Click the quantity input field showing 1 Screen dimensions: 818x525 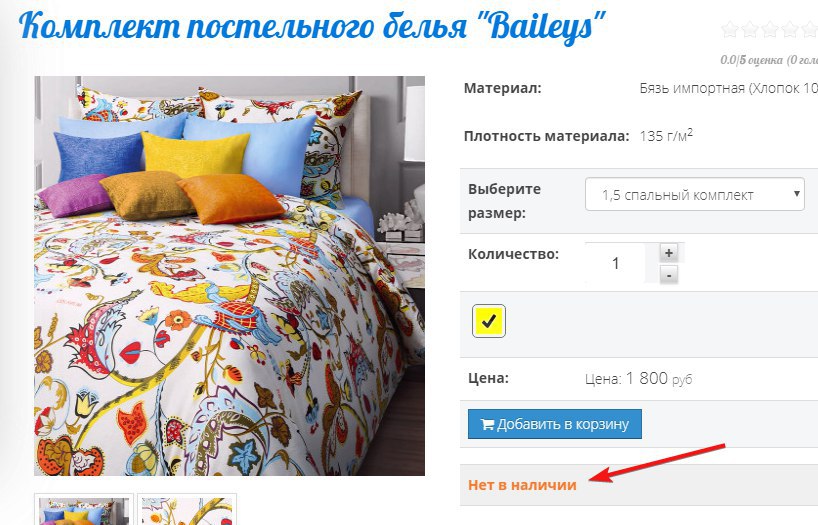click(616, 263)
